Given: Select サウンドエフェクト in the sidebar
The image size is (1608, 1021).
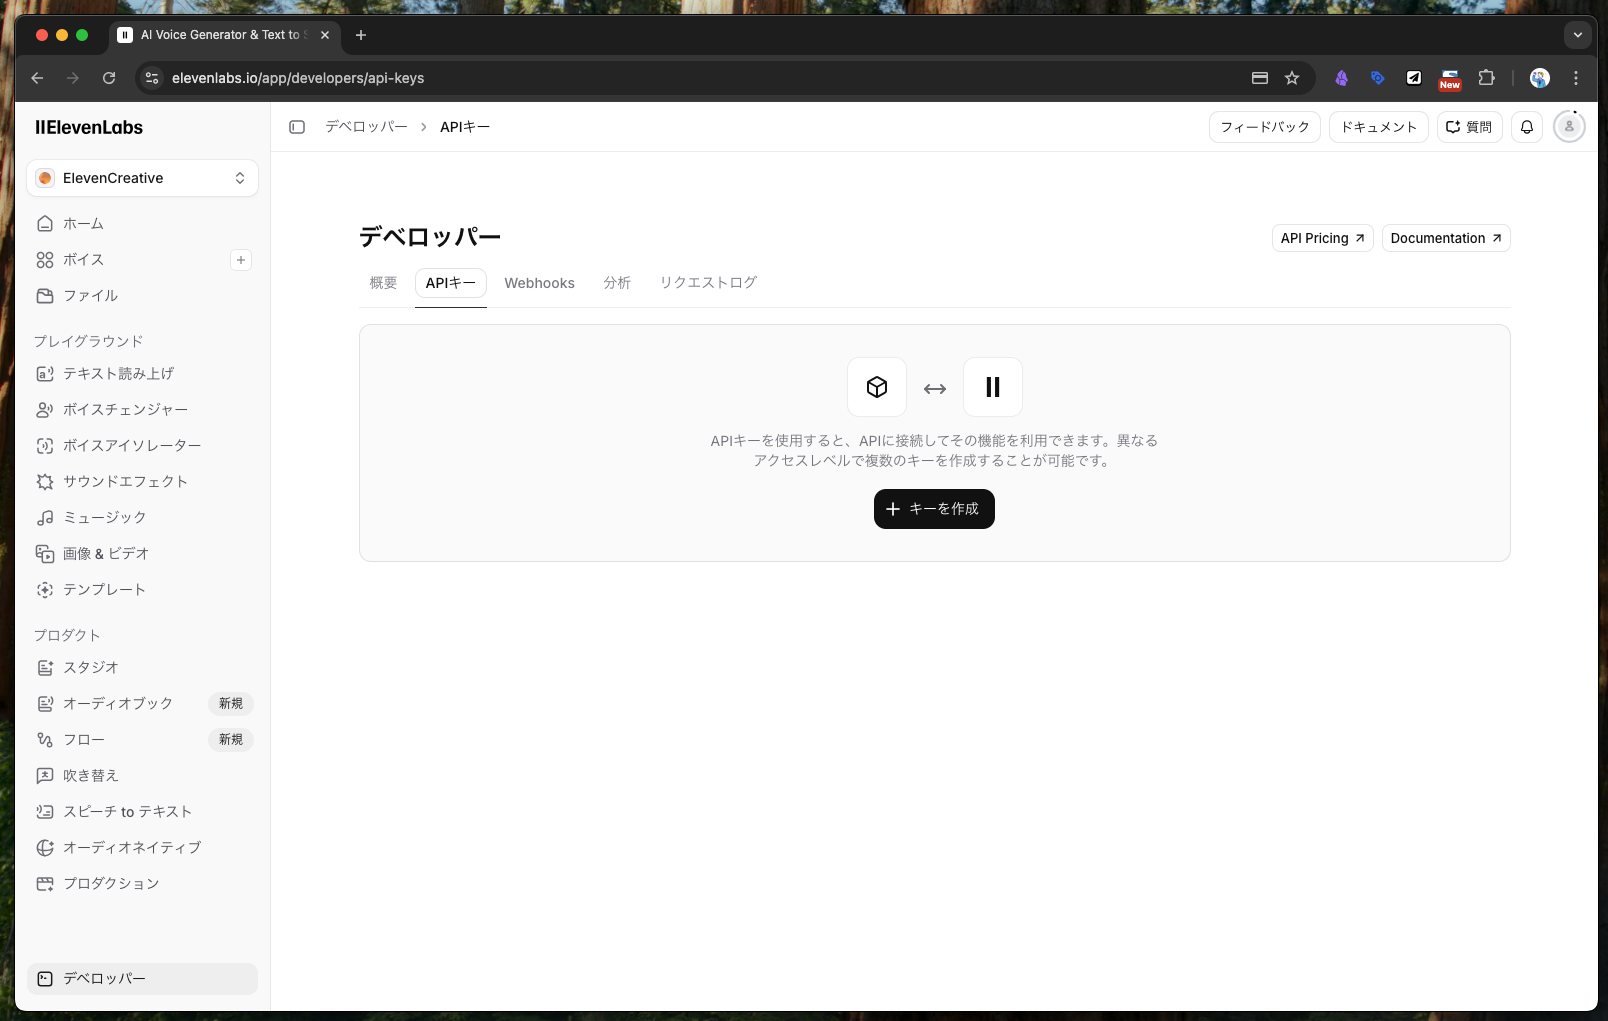Looking at the screenshot, I should pyautogui.click(x=125, y=482).
